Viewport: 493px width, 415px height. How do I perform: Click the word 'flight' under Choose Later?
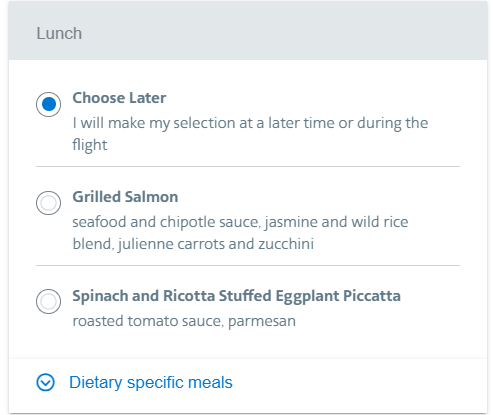[90, 145]
